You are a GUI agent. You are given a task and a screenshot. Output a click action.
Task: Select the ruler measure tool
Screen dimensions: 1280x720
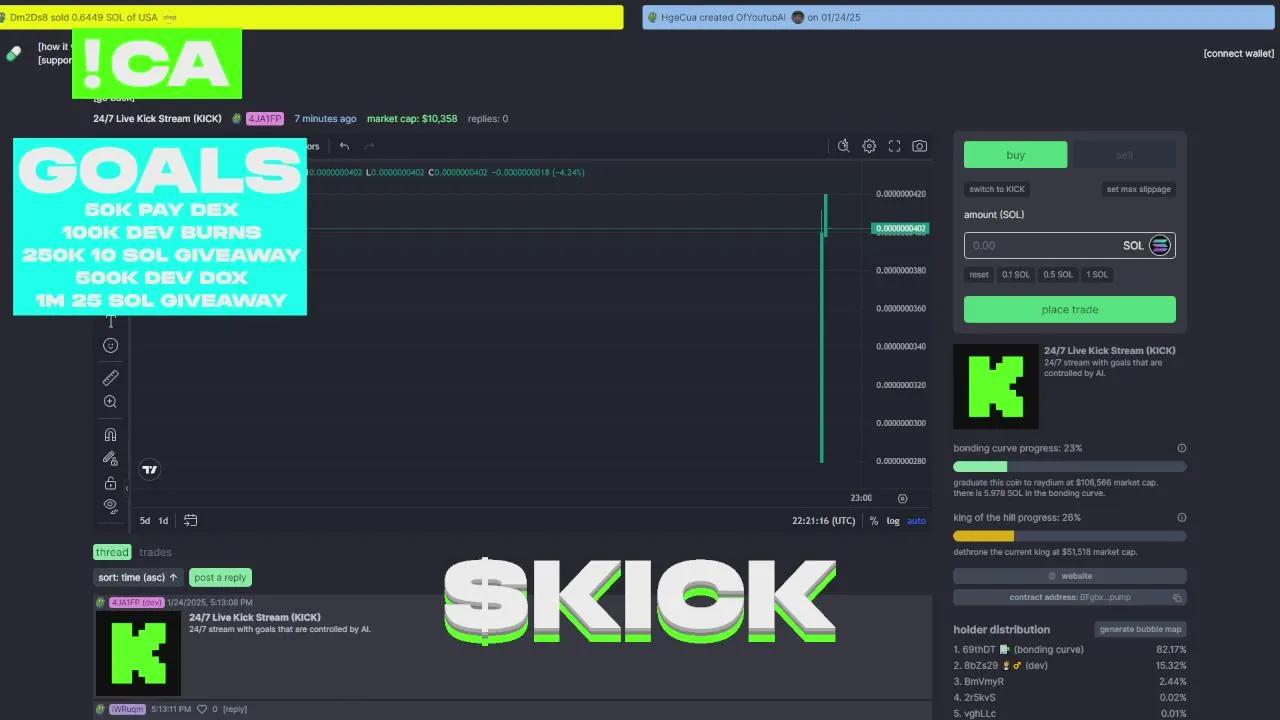110,377
